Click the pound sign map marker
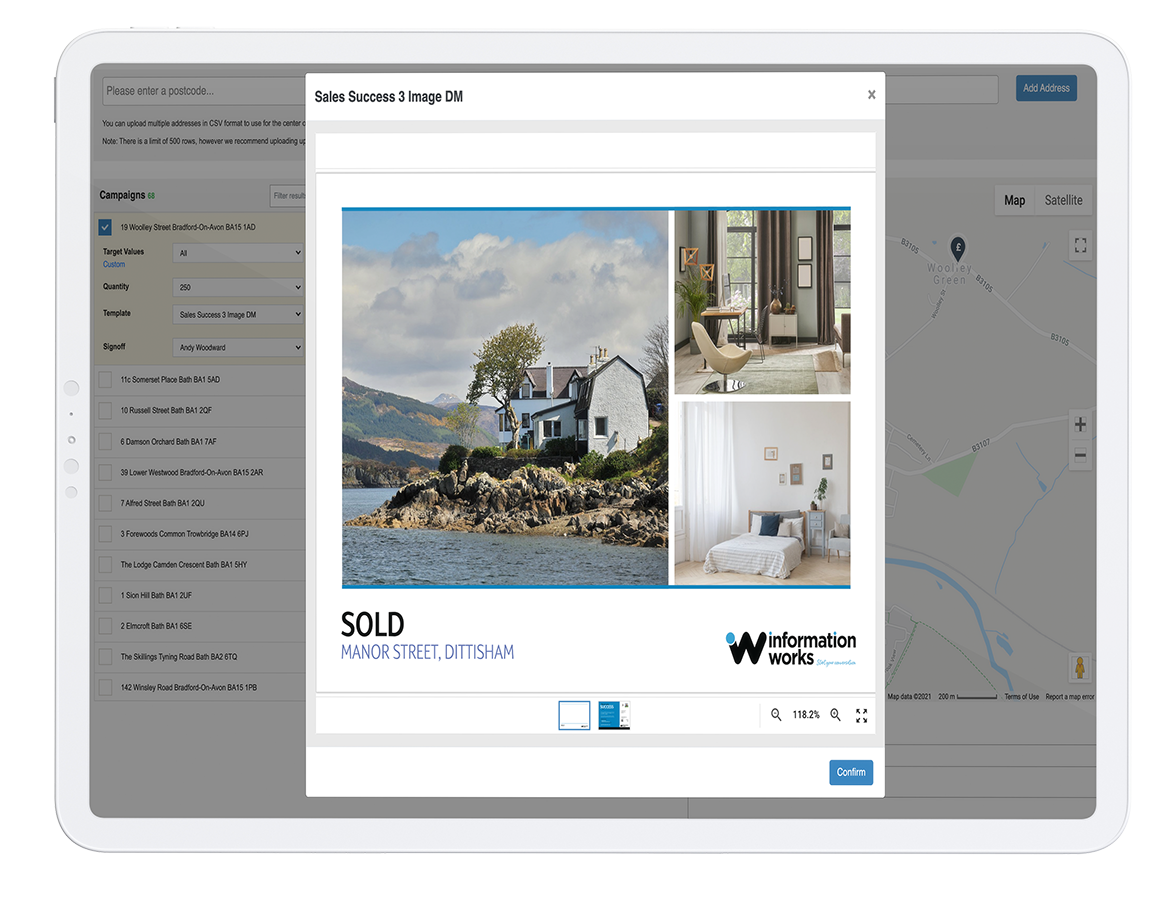 click(957, 248)
